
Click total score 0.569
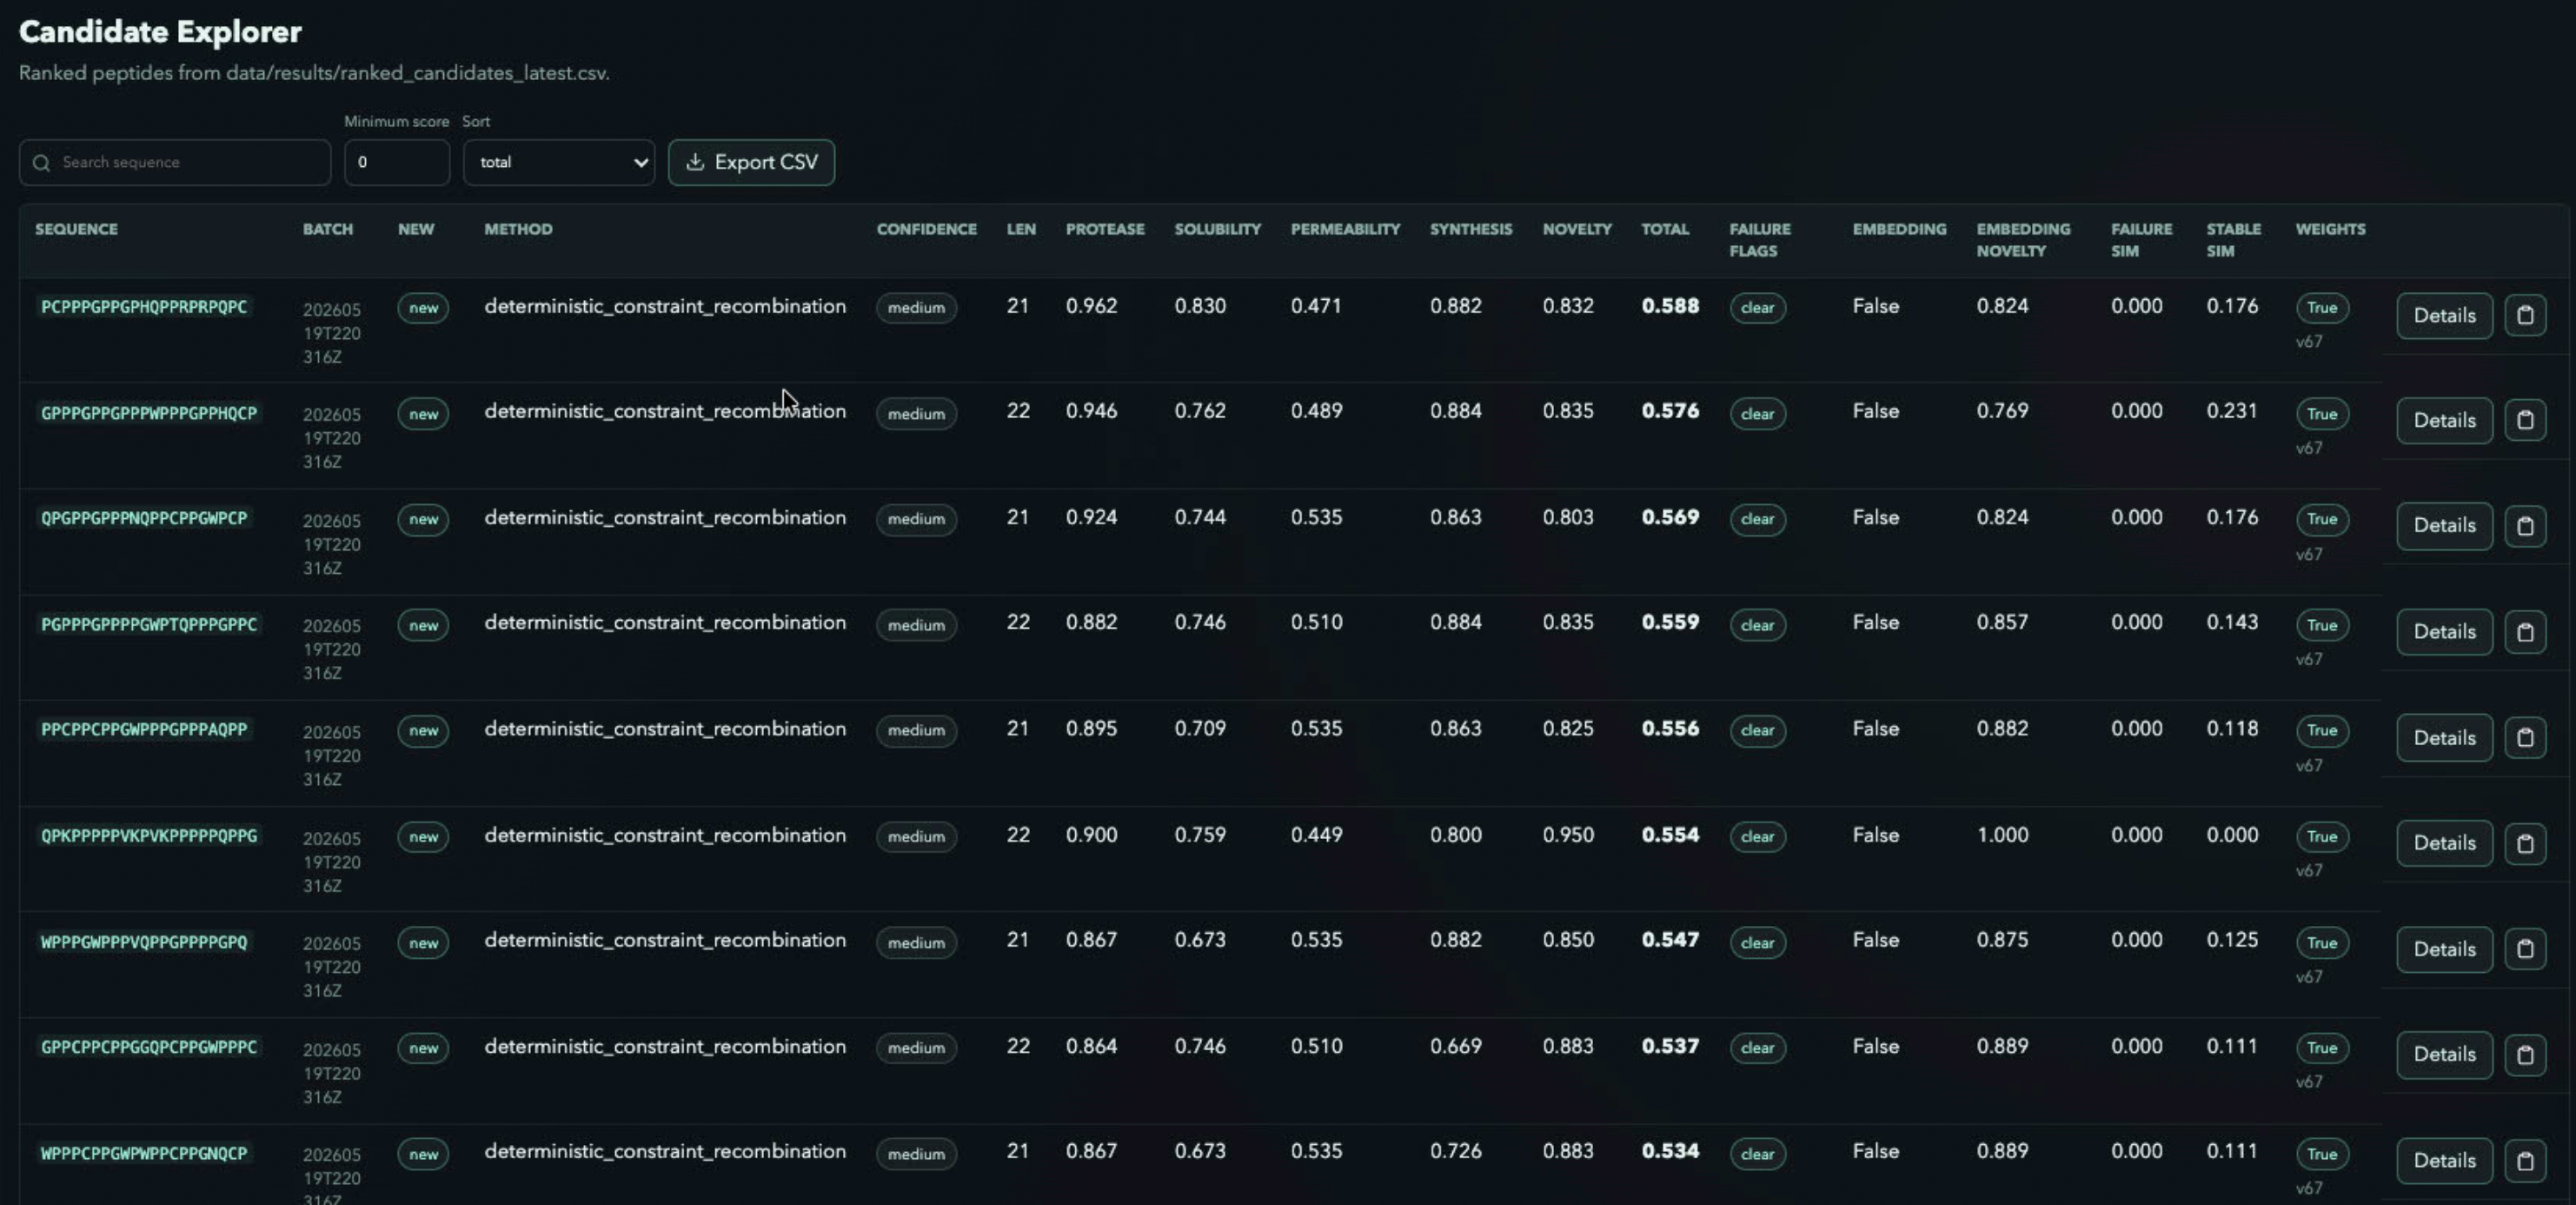pos(1670,517)
